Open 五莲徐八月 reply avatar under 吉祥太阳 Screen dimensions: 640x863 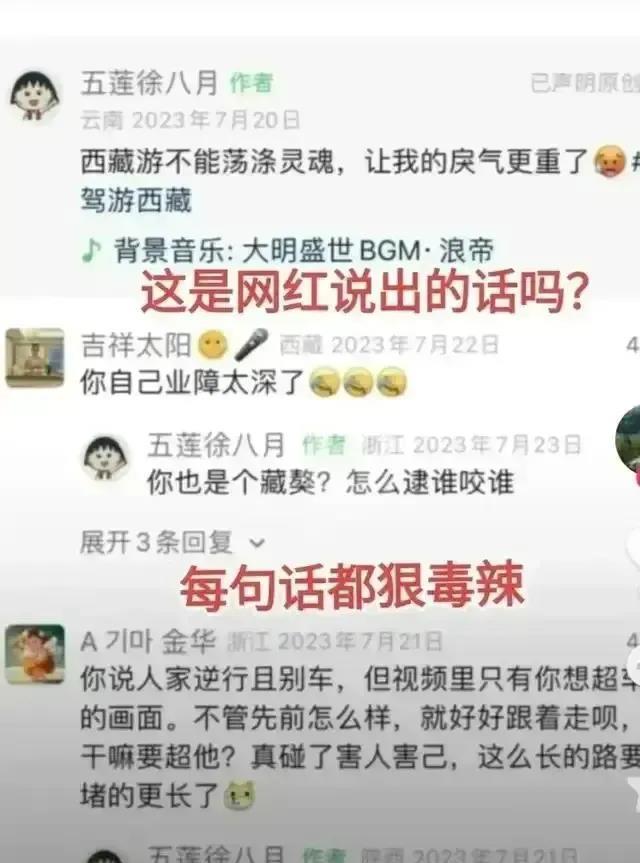point(106,458)
